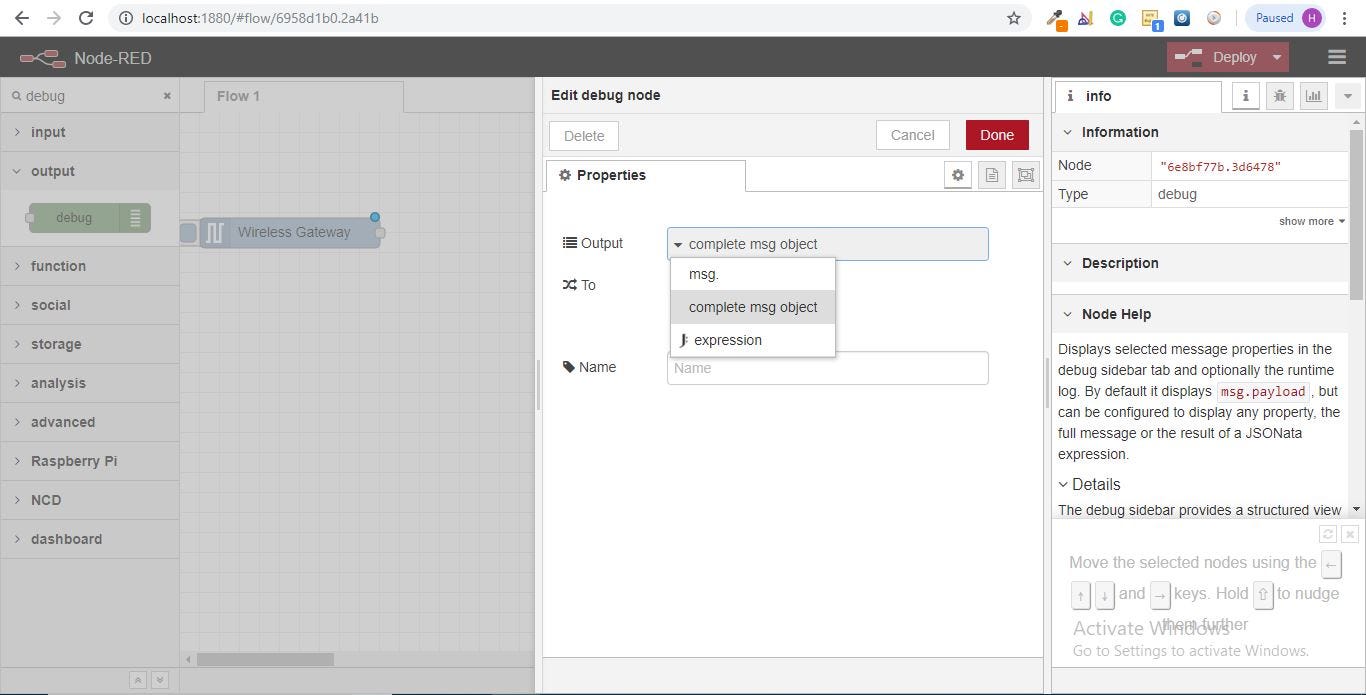This screenshot has height=695, width=1366.
Task: Click the Node-RED logo in header
Action: coord(41,57)
